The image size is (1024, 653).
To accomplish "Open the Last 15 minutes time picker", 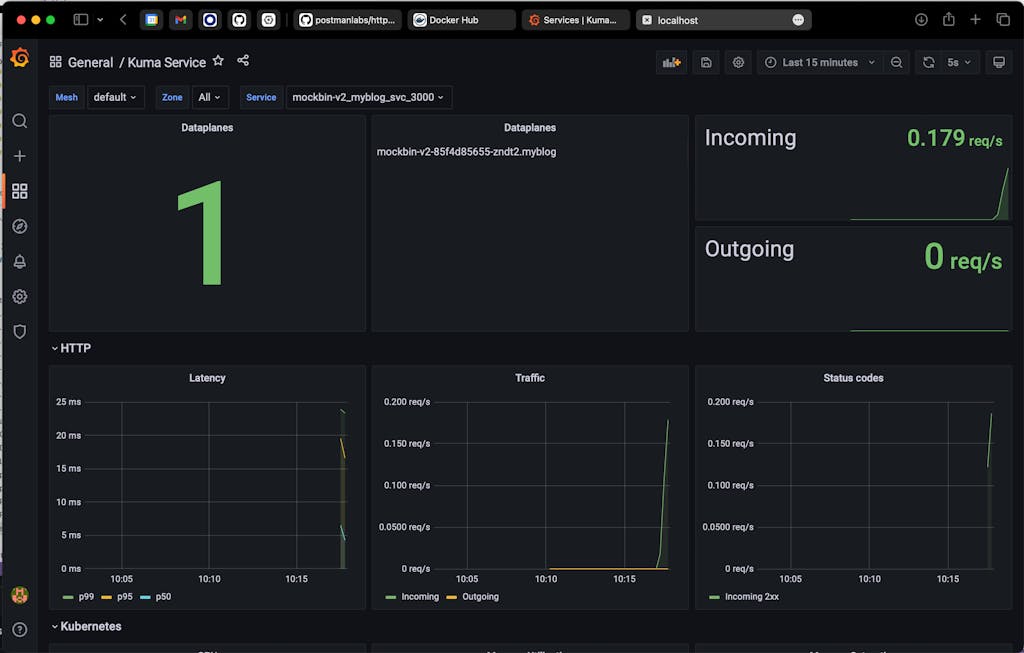I will [819, 62].
